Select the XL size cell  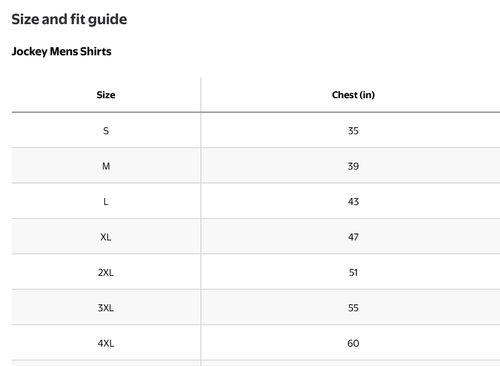[x=106, y=237]
